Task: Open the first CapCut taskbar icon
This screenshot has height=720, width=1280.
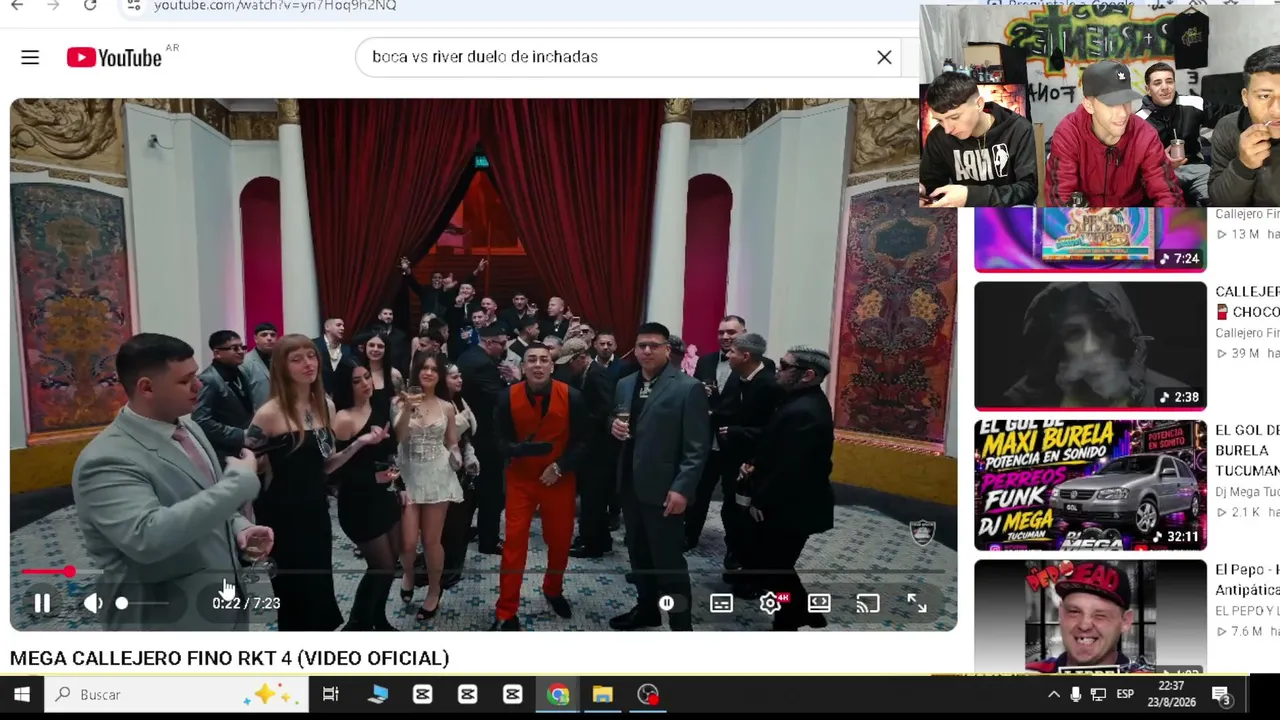Action: [422, 694]
